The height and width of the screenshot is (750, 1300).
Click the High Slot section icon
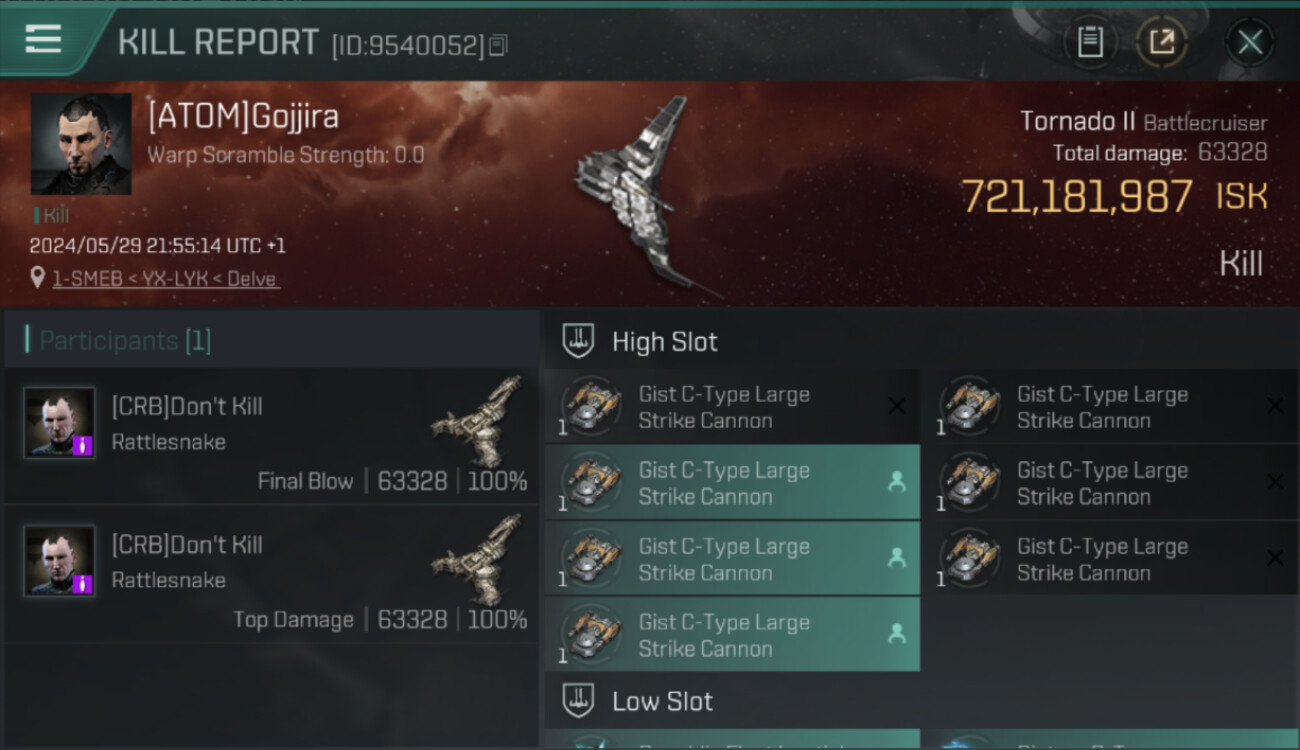579,341
